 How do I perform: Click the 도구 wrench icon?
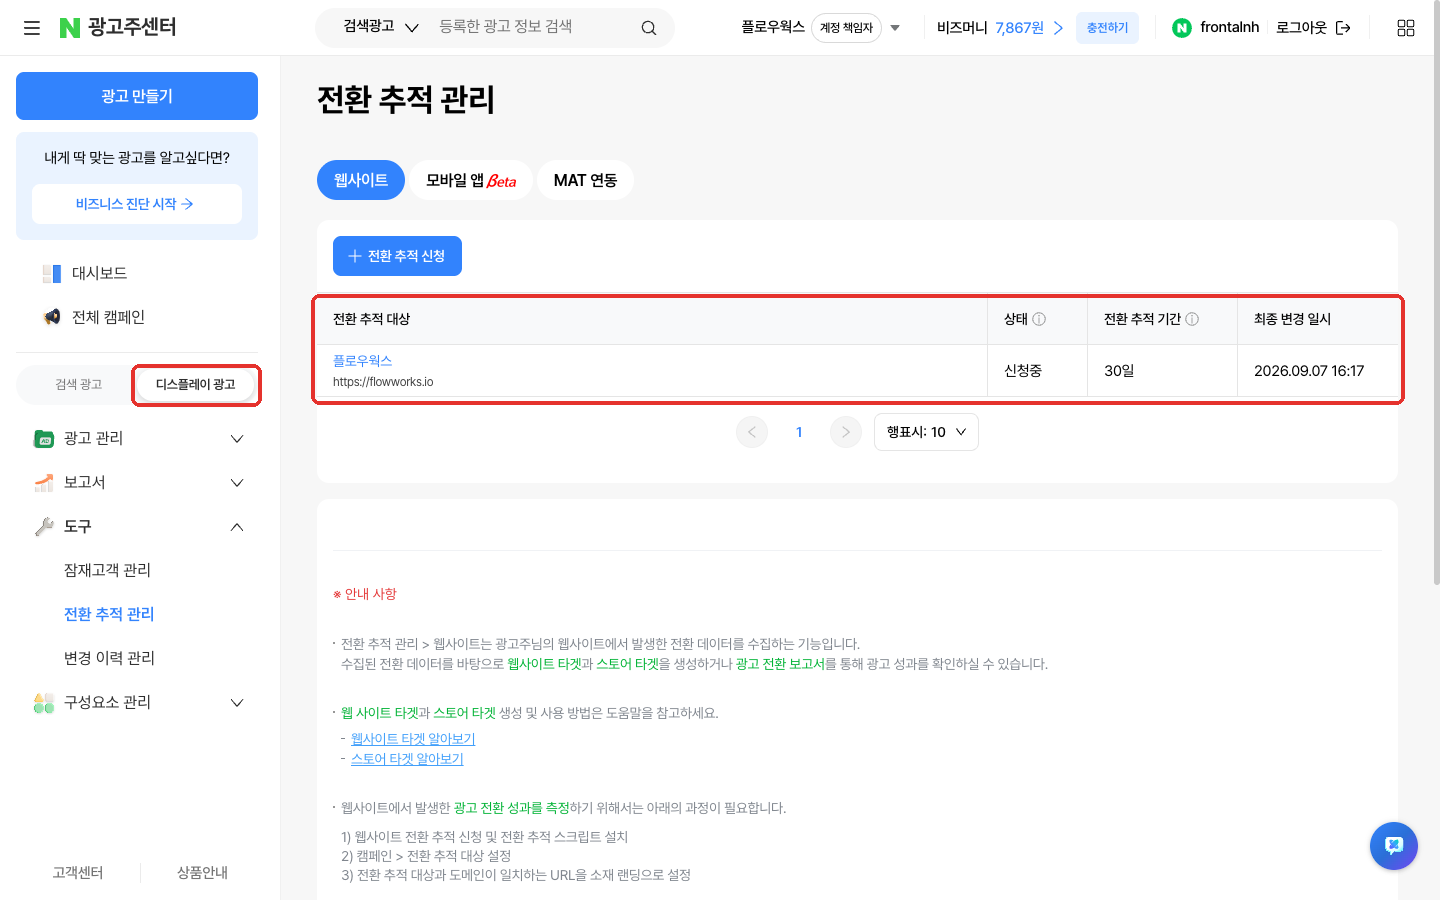(44, 526)
